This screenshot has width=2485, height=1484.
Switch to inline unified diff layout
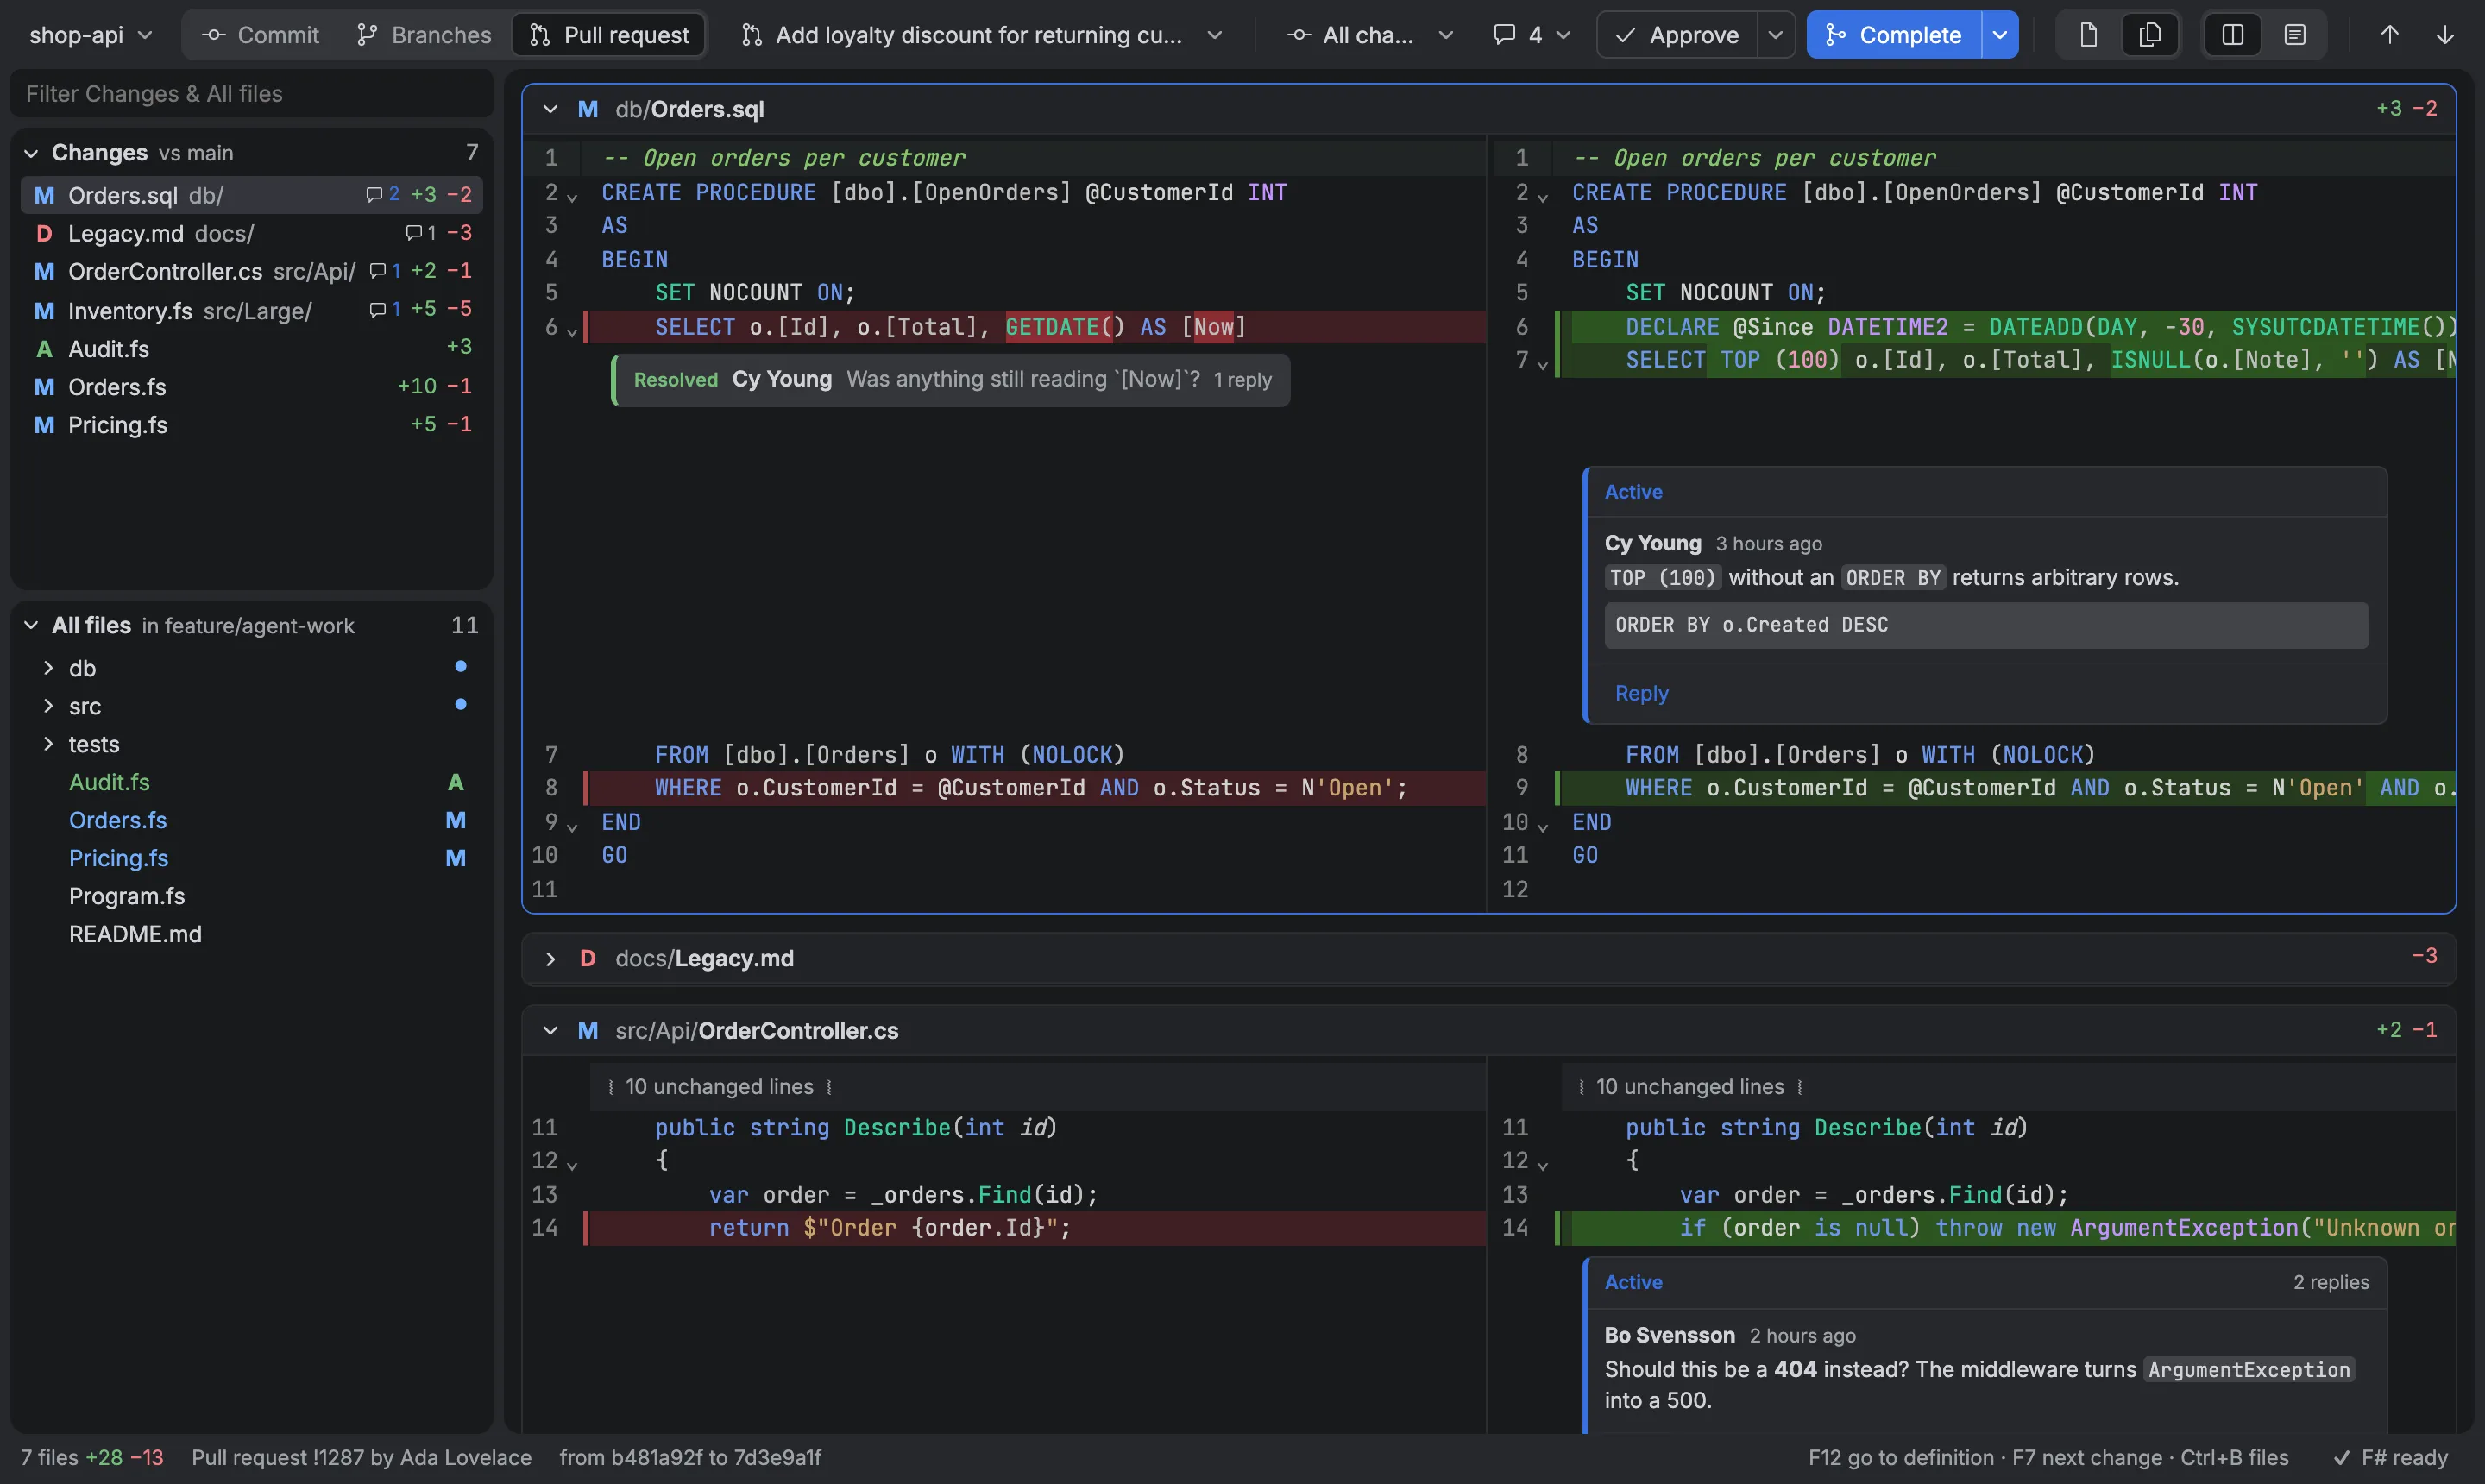click(2295, 35)
